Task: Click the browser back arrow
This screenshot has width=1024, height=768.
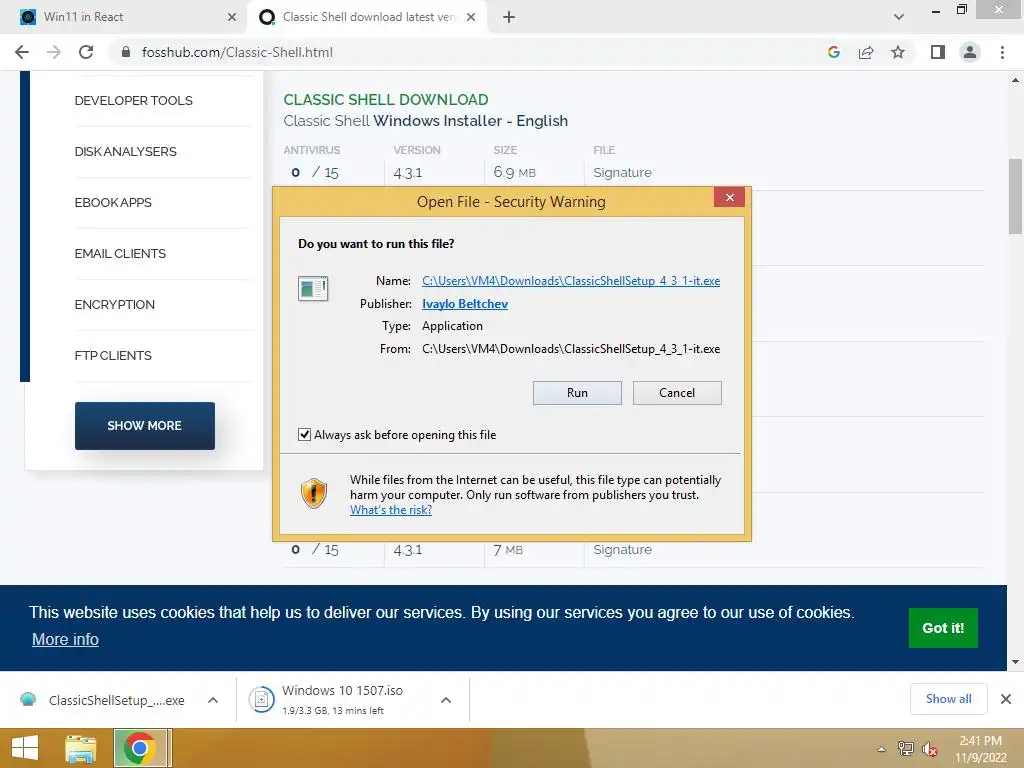Action: click(22, 52)
